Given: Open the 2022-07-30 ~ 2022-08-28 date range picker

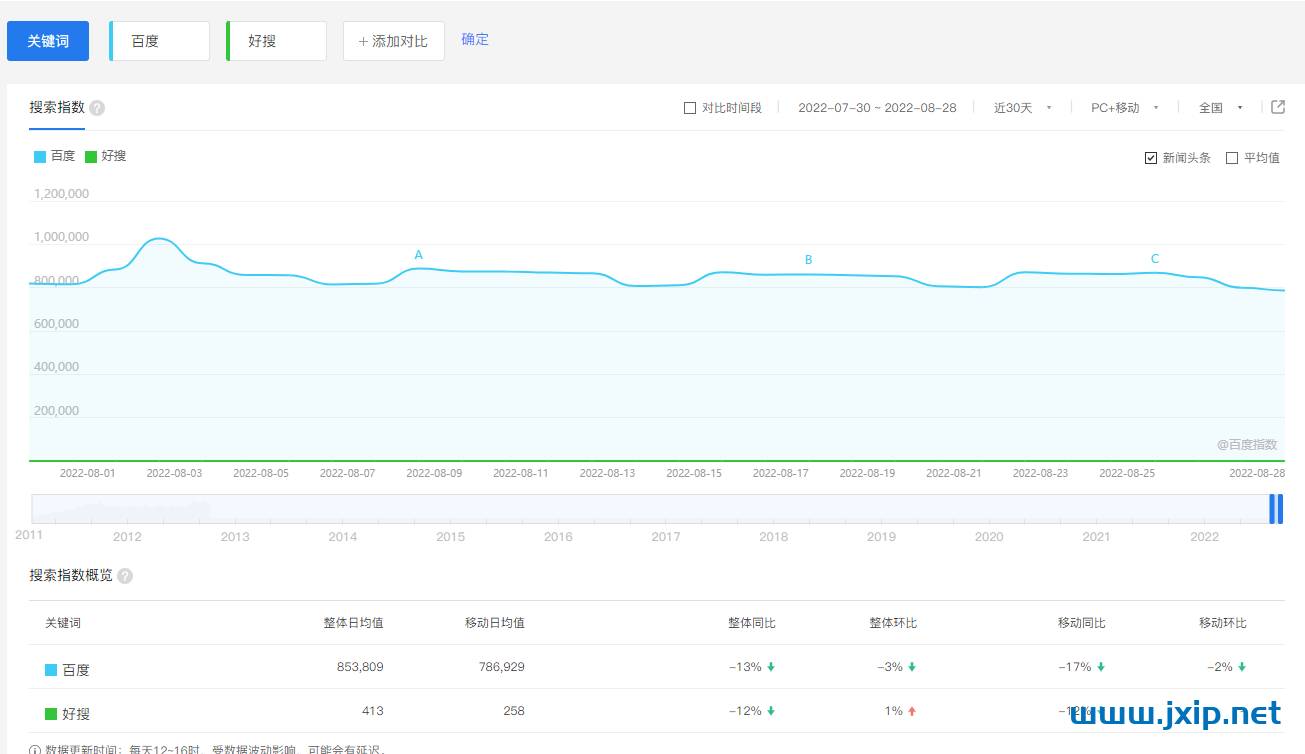Looking at the screenshot, I should 877,108.
